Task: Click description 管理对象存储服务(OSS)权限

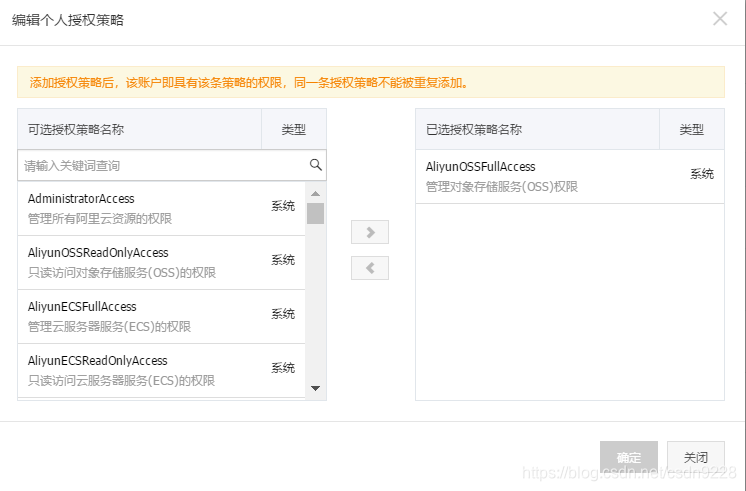Action: (x=502, y=187)
